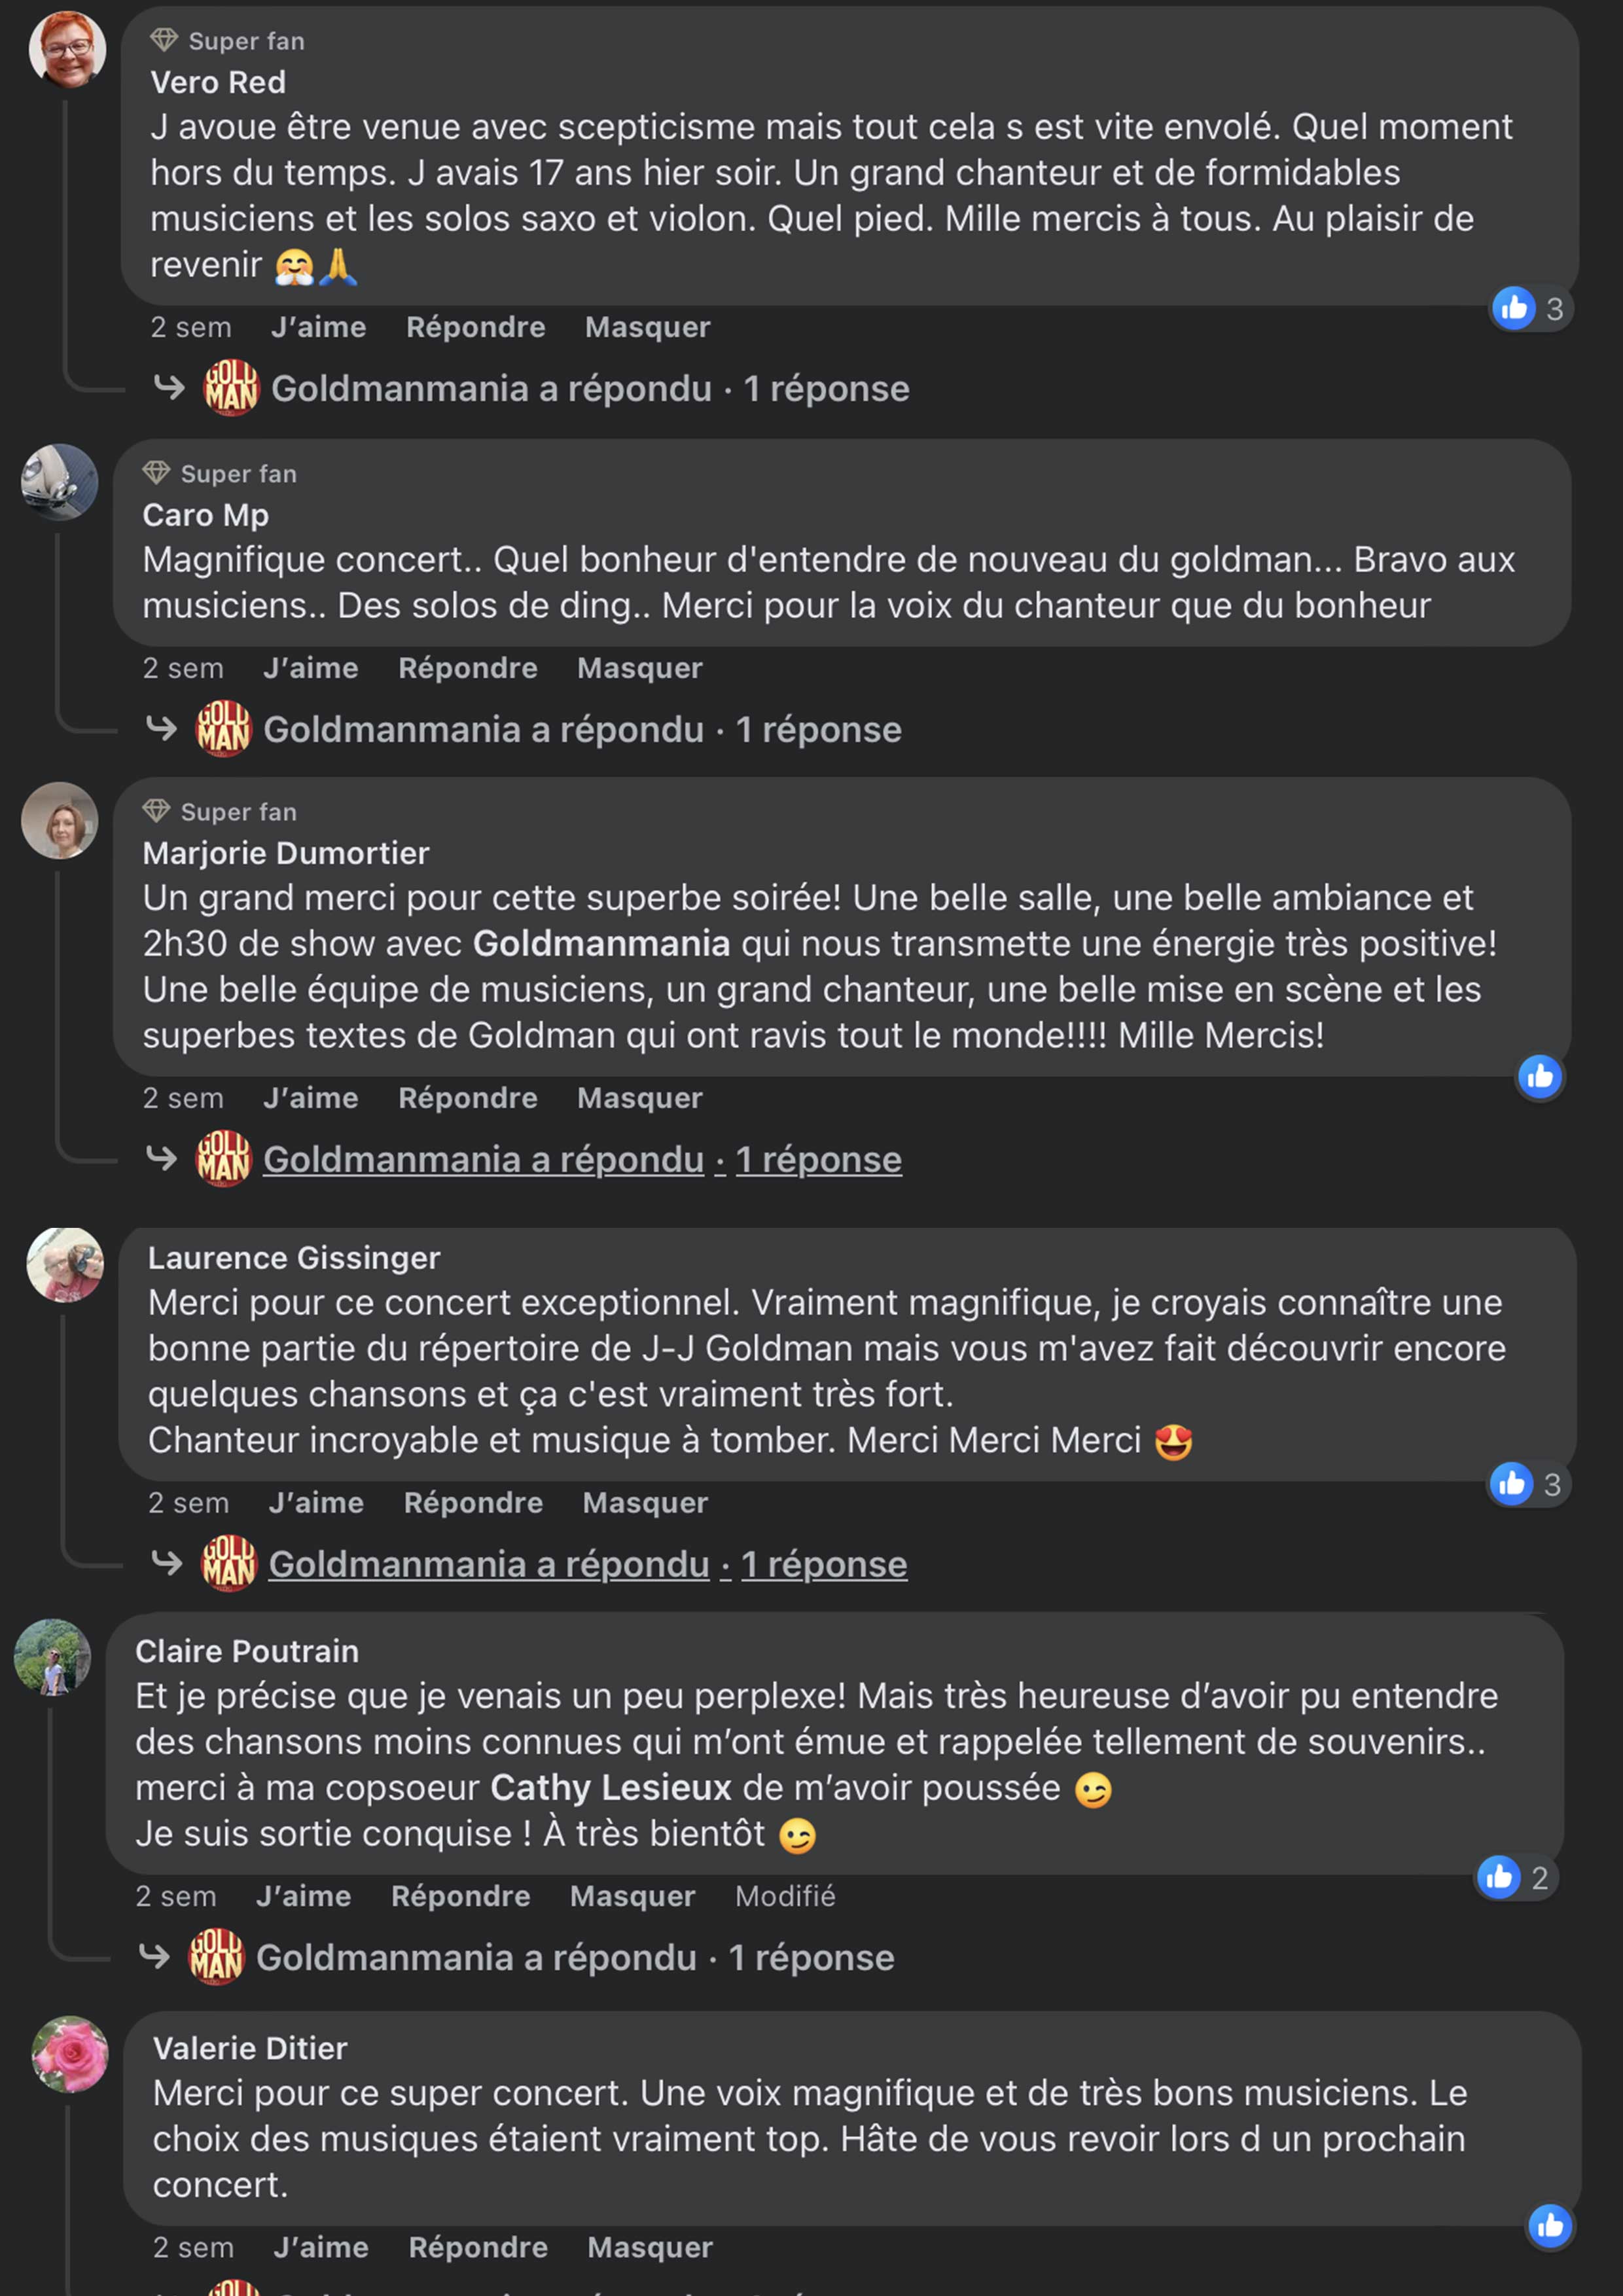The height and width of the screenshot is (2296, 1623).
Task: Like Caro Mp's comment with J'aime
Action: click(310, 668)
